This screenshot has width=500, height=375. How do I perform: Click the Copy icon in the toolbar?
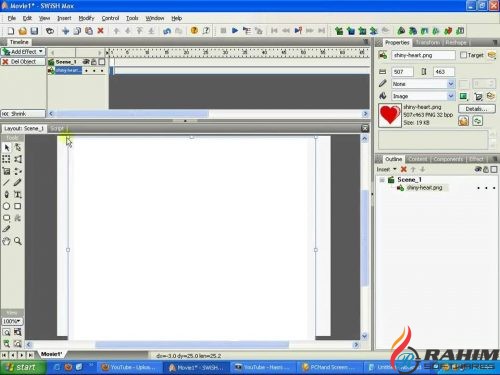pos(77,31)
